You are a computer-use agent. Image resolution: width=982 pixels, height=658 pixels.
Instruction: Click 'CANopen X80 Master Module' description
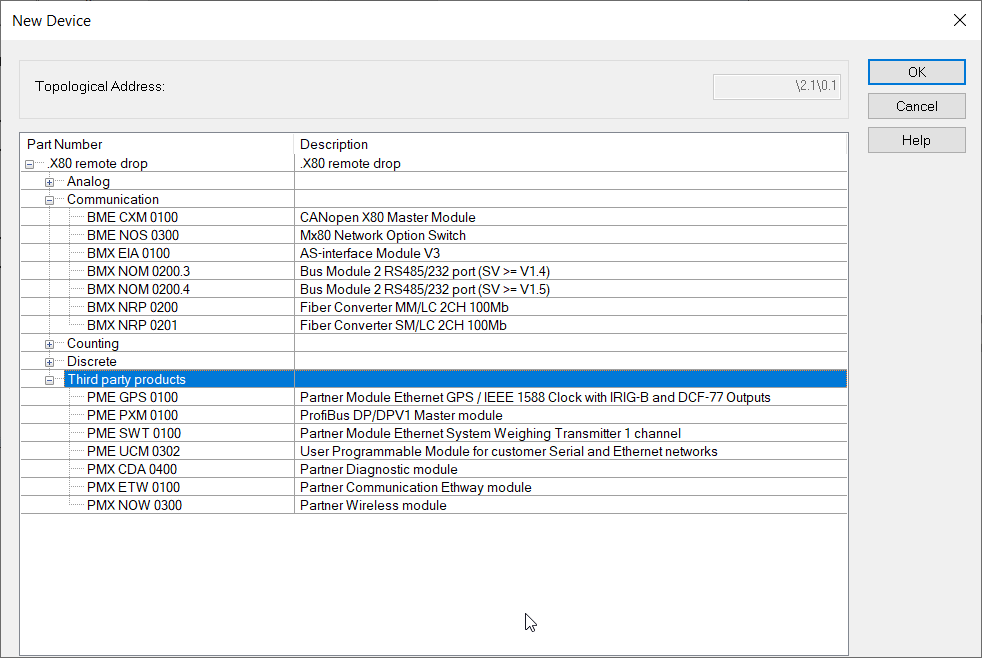388,217
